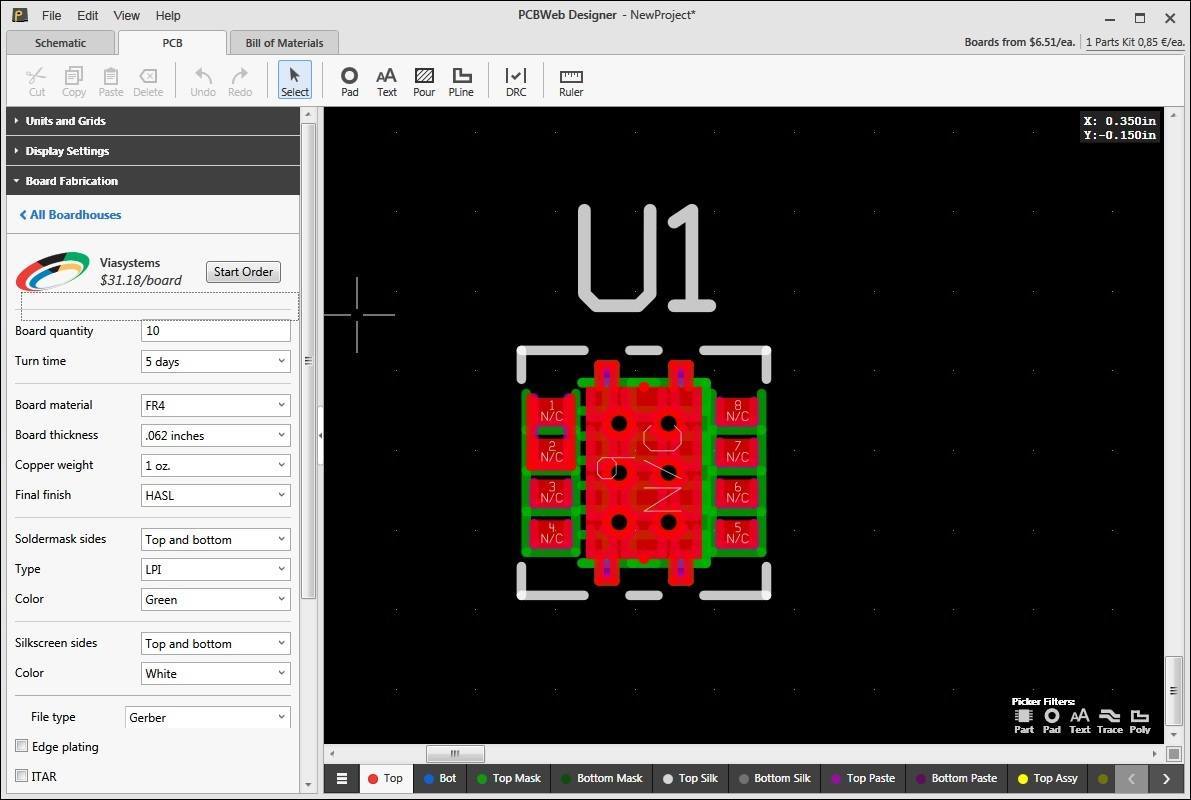1191x800 pixels.
Task: Pick the Text tool in toolbar
Action: [x=387, y=81]
